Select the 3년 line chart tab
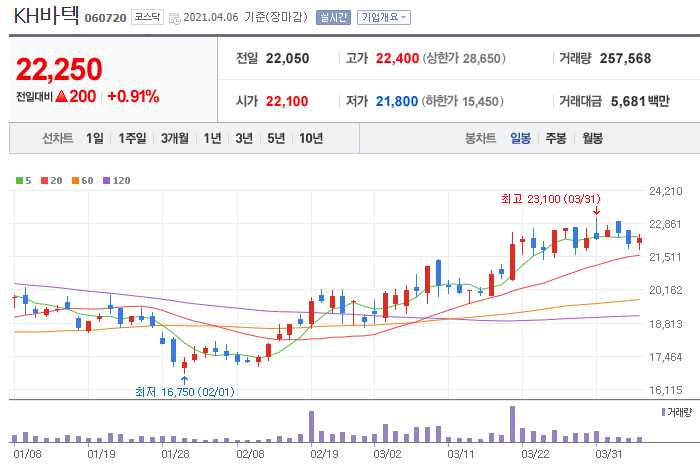 pos(244,138)
